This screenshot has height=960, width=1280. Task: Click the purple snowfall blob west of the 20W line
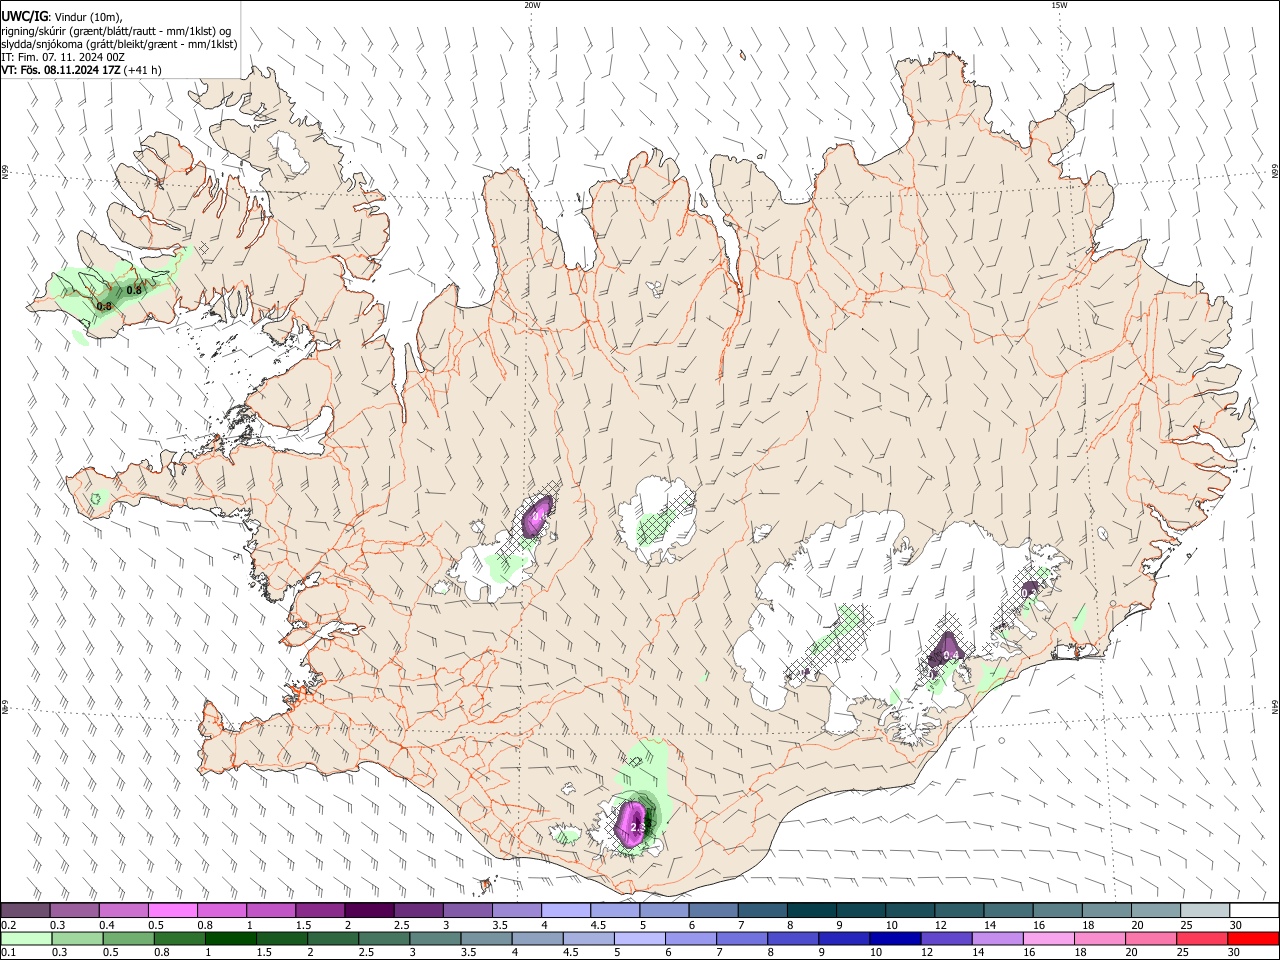click(537, 518)
